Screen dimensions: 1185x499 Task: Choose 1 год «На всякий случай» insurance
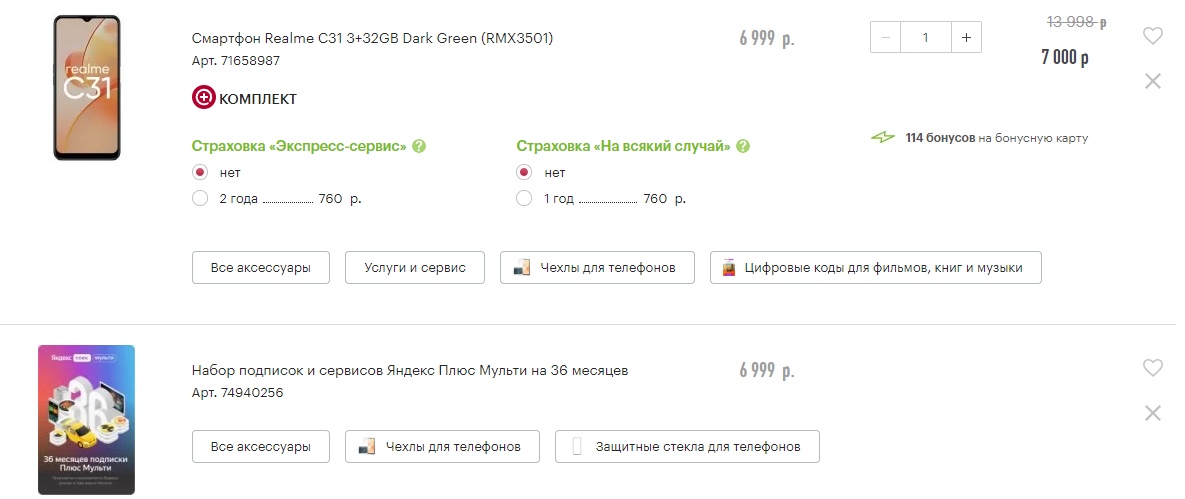click(524, 198)
